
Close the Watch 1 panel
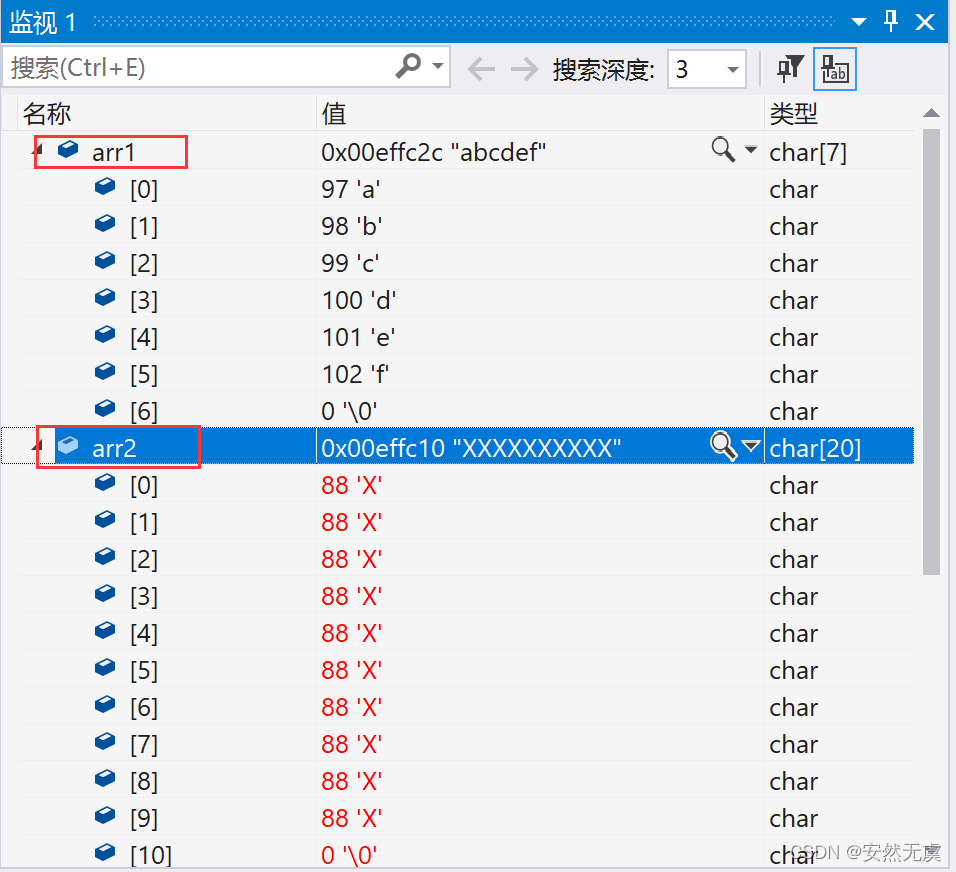[925, 22]
